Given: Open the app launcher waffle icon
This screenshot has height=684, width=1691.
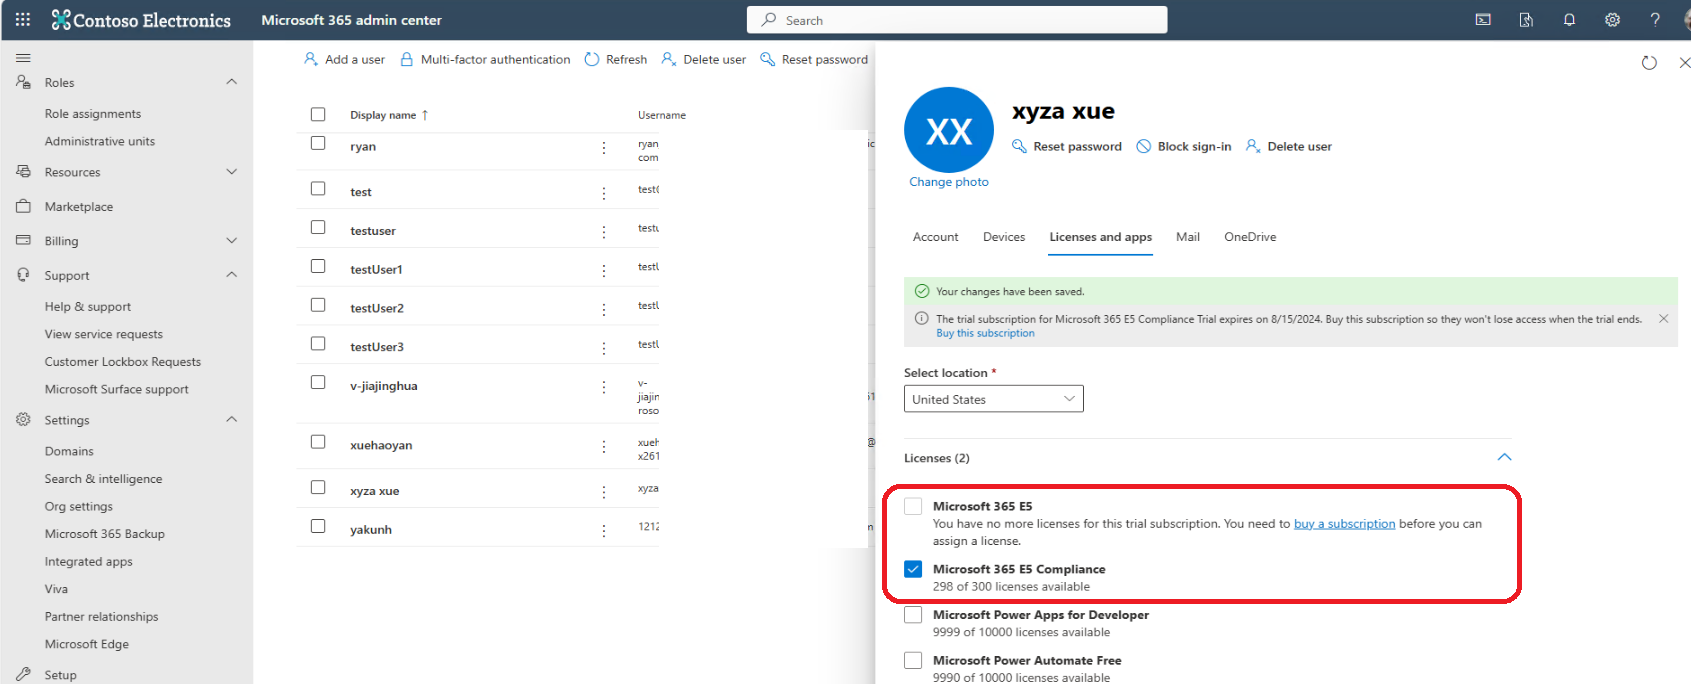Looking at the screenshot, I should tap(23, 19).
